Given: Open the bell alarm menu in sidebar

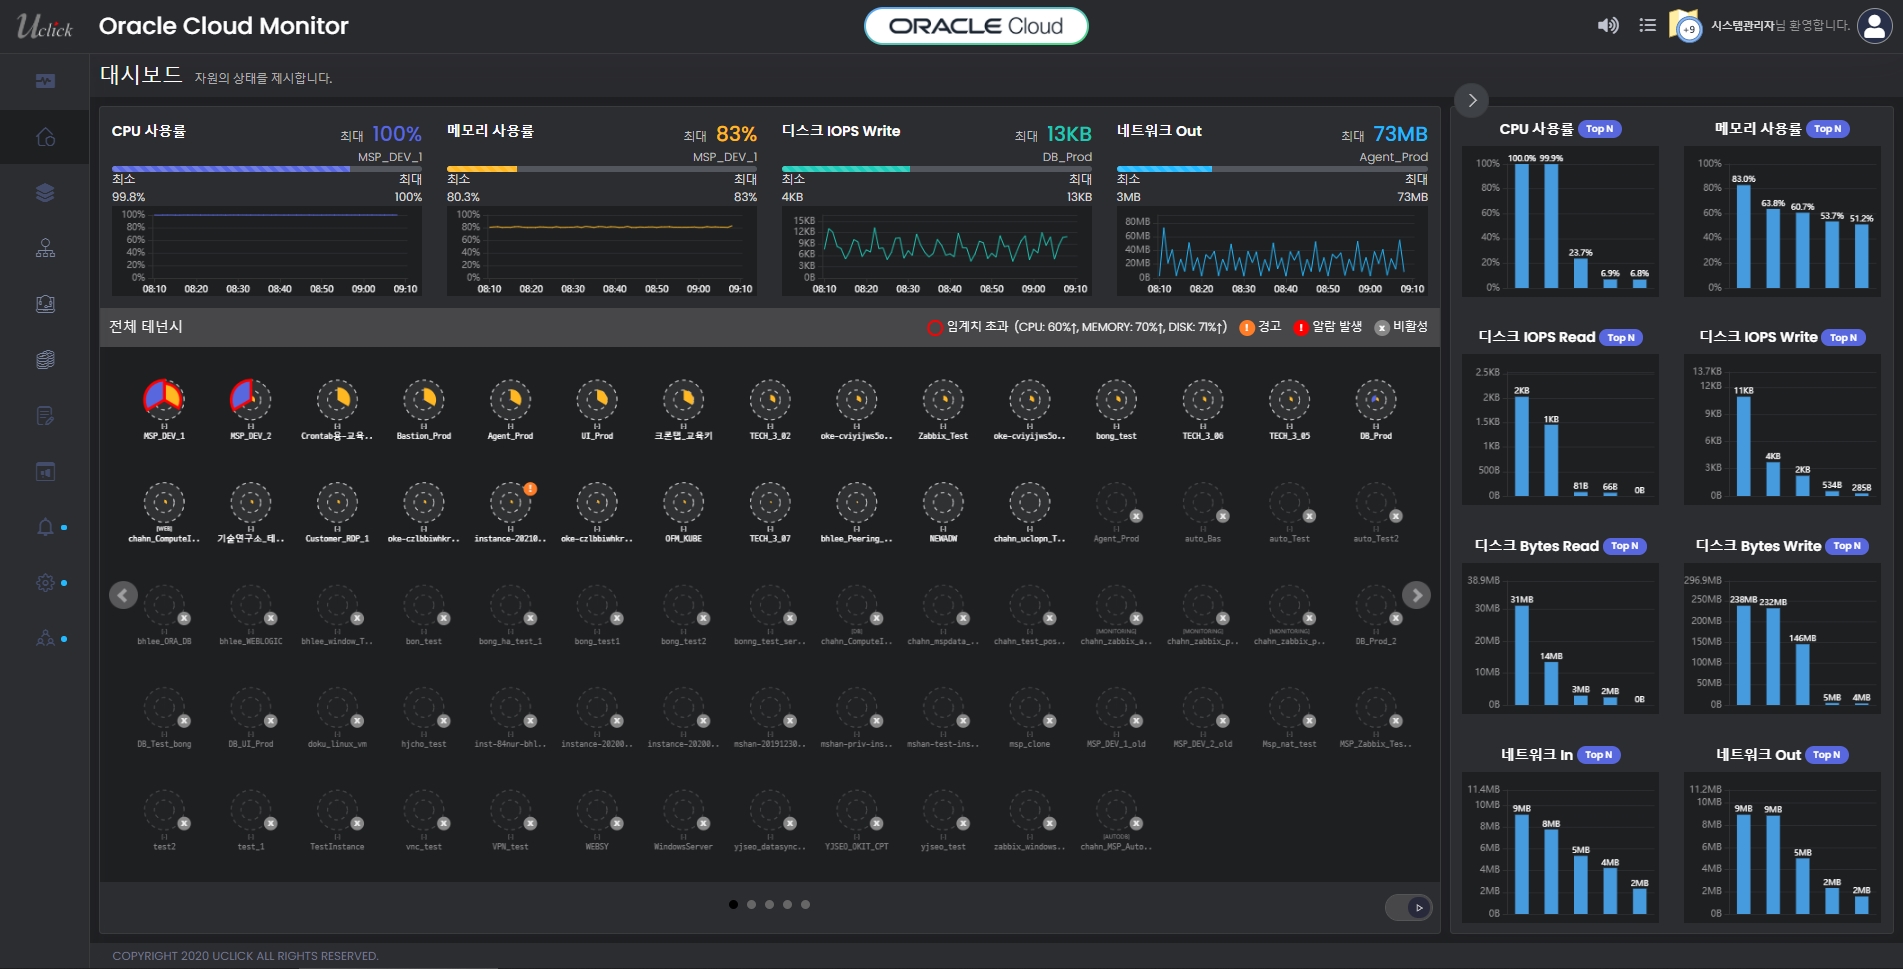Looking at the screenshot, I should [x=45, y=527].
